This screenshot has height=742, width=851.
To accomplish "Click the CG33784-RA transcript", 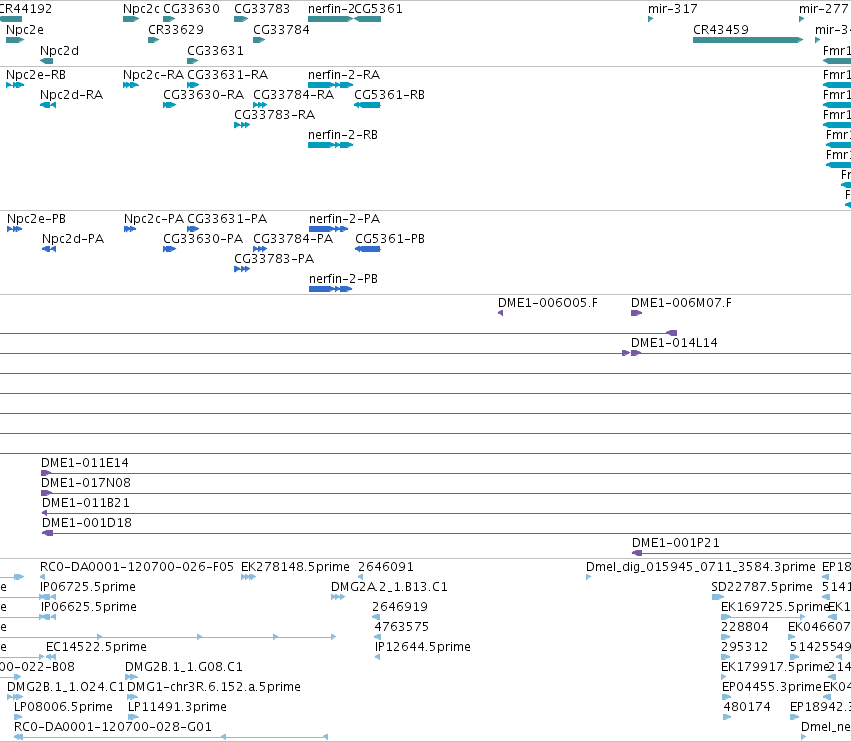I will [260, 105].
